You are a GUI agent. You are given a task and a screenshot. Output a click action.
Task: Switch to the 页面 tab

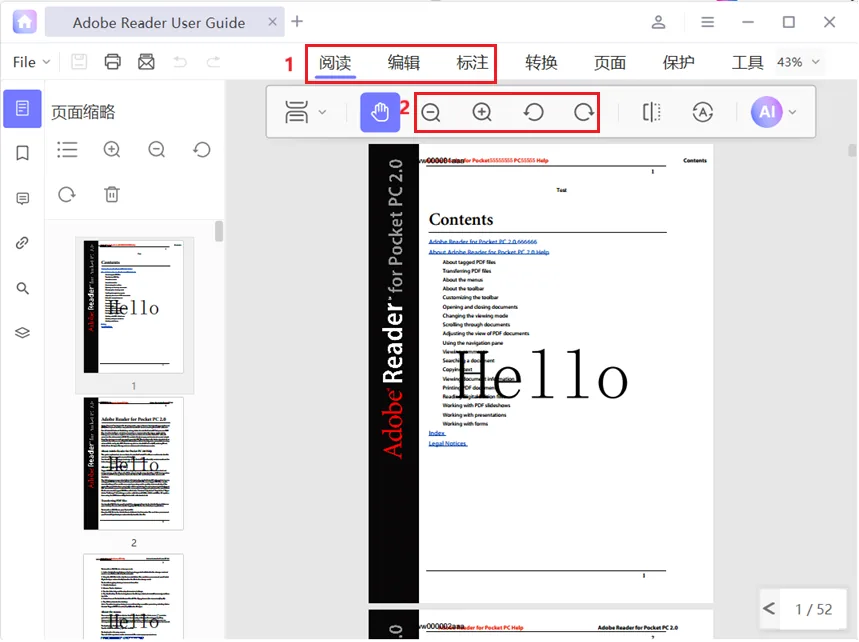click(x=610, y=63)
